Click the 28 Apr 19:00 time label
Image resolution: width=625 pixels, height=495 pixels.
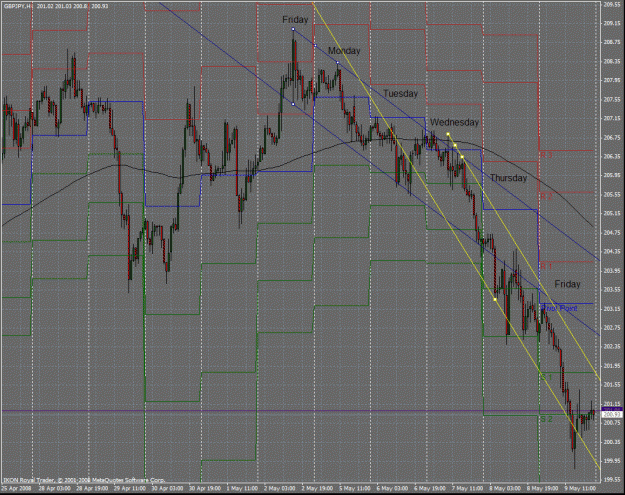[92, 488]
